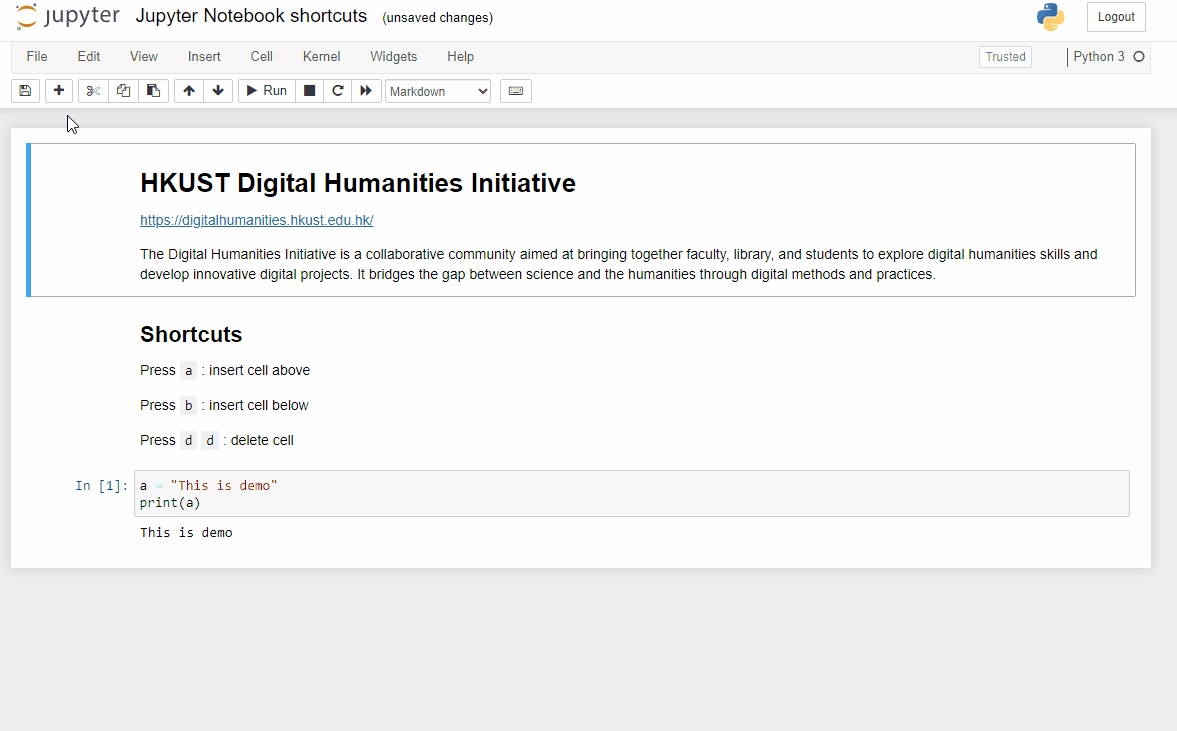This screenshot has height=731, width=1177.
Task: Open the Markdown cell type dropdown
Action: [x=437, y=91]
